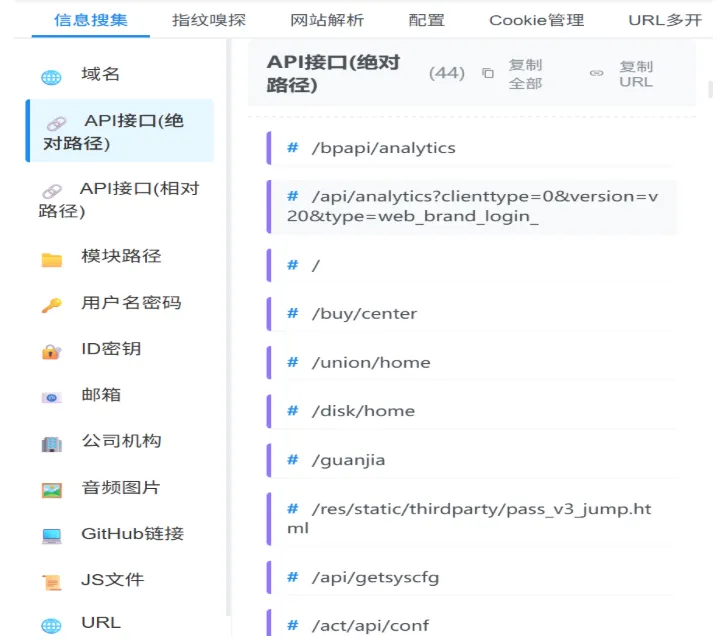Click the scroll icon for JS文件
The width and height of the screenshot is (725, 643).
[51, 582]
